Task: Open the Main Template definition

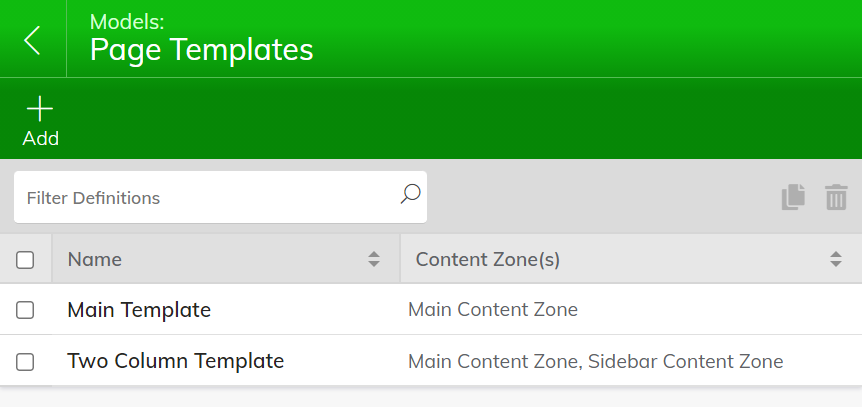Action: [139, 310]
